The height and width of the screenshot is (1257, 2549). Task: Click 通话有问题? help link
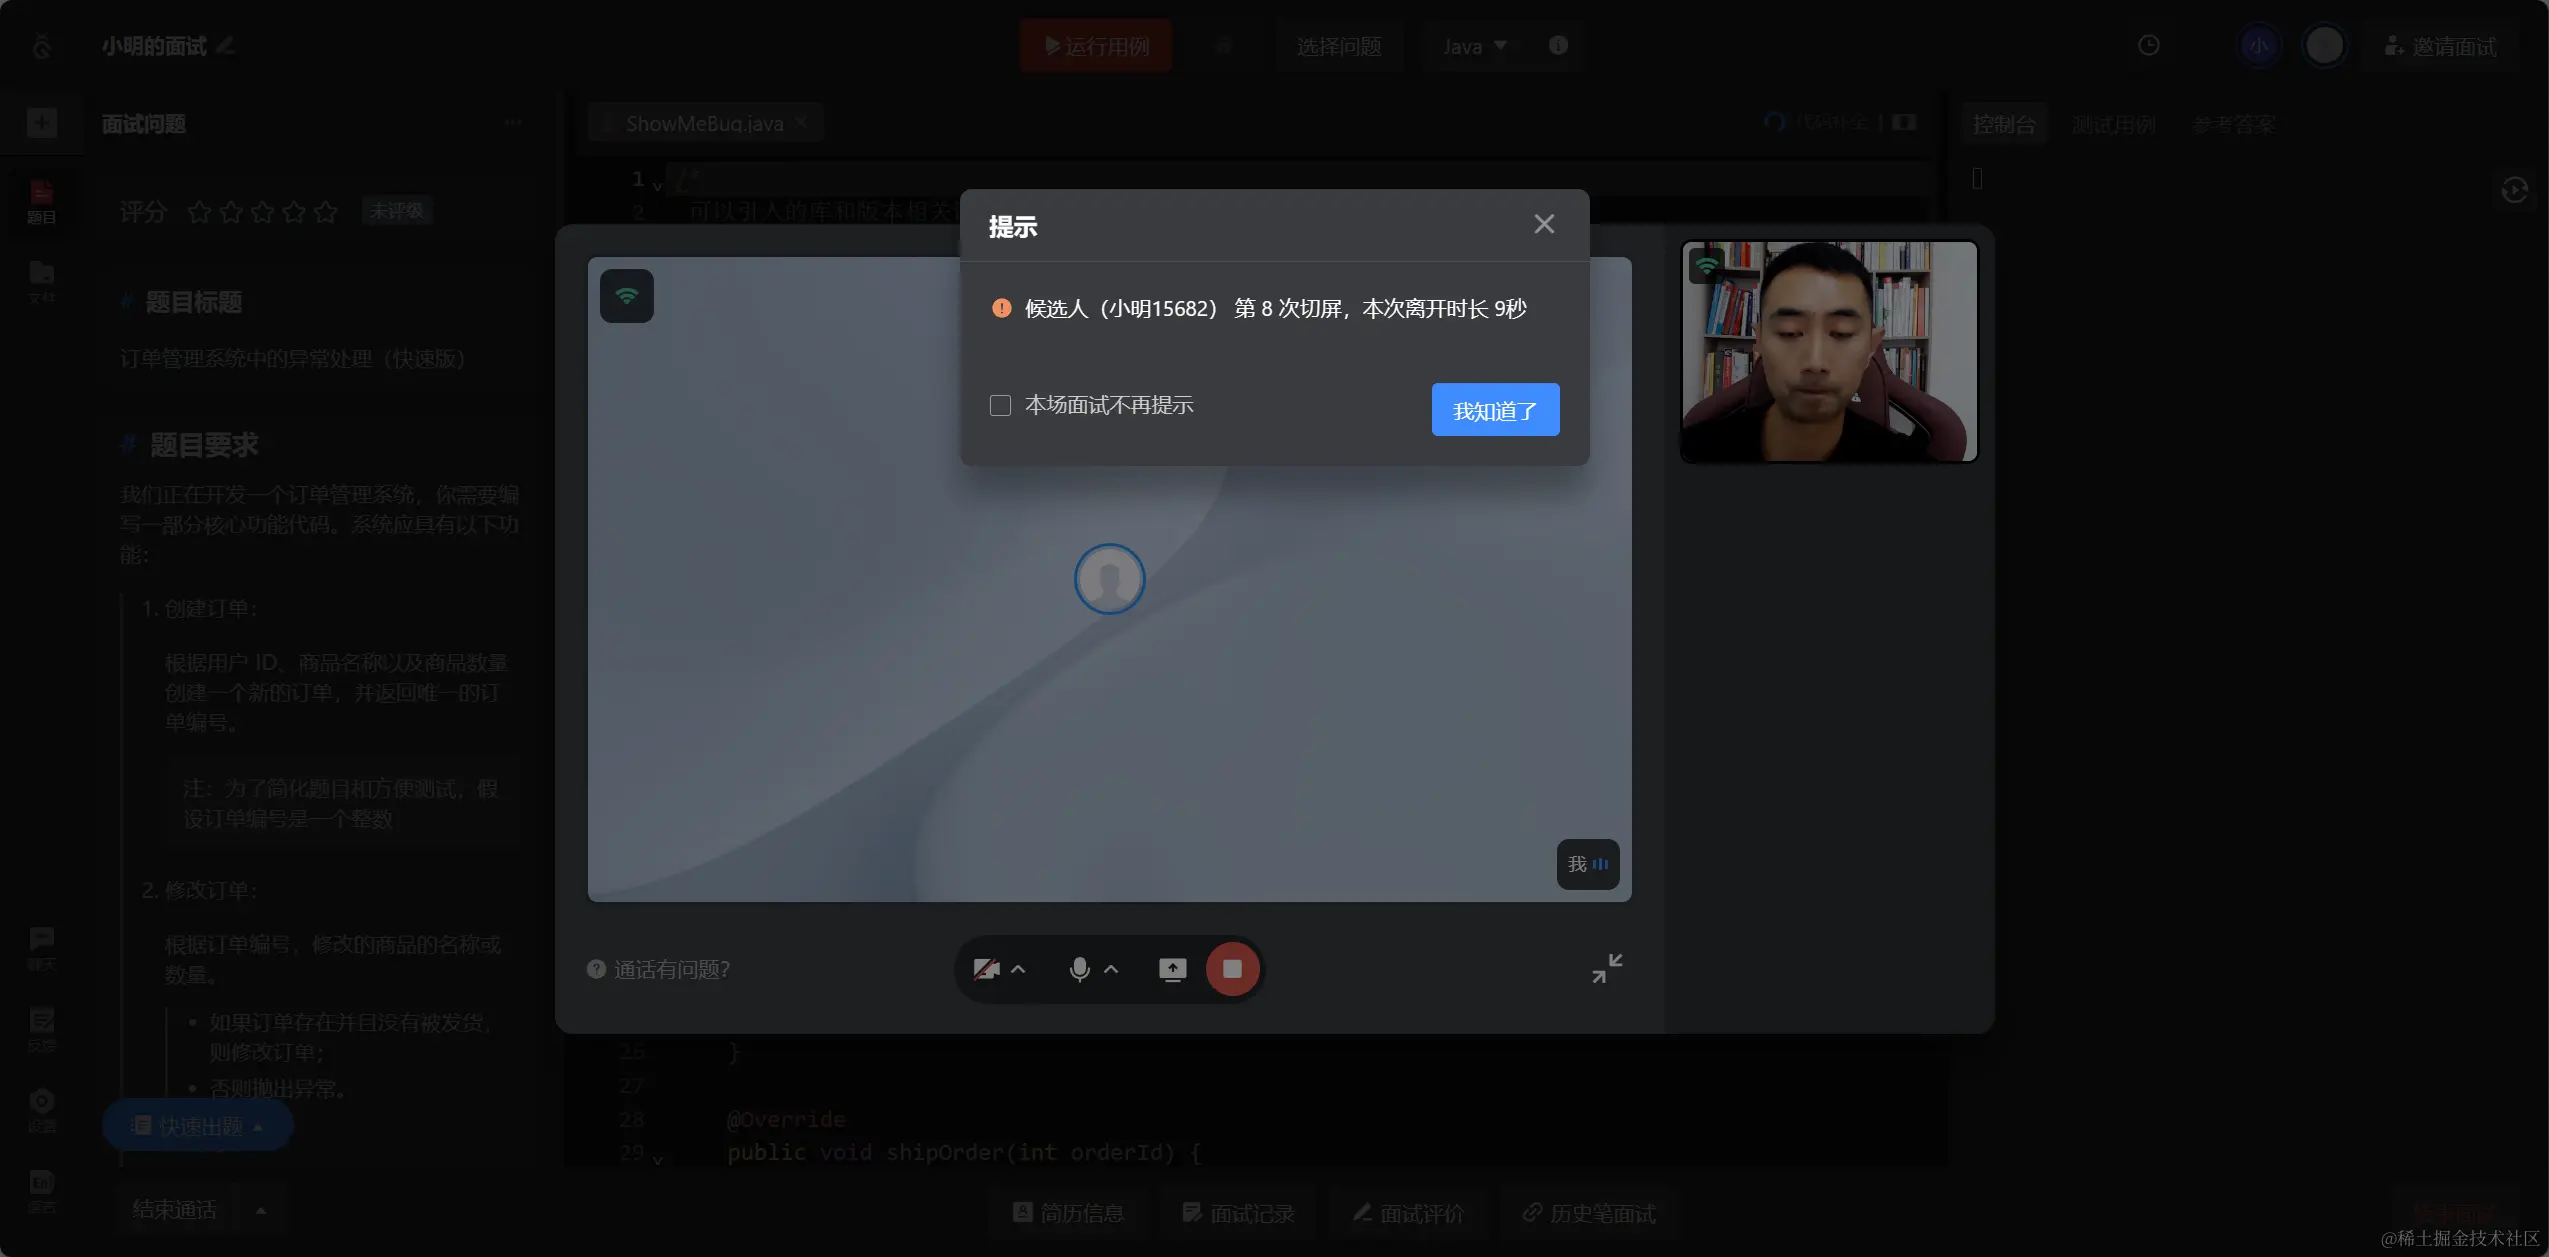click(x=670, y=969)
